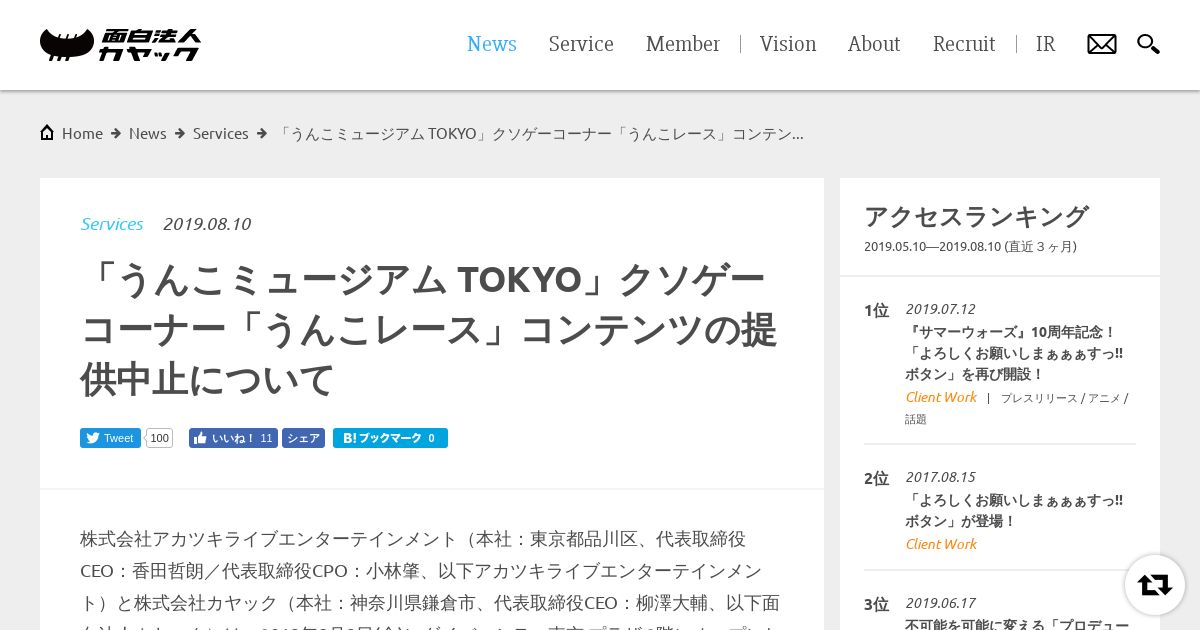Screen dimensions: 1200x630
Task: Open the Member menu item
Action: 682,44
